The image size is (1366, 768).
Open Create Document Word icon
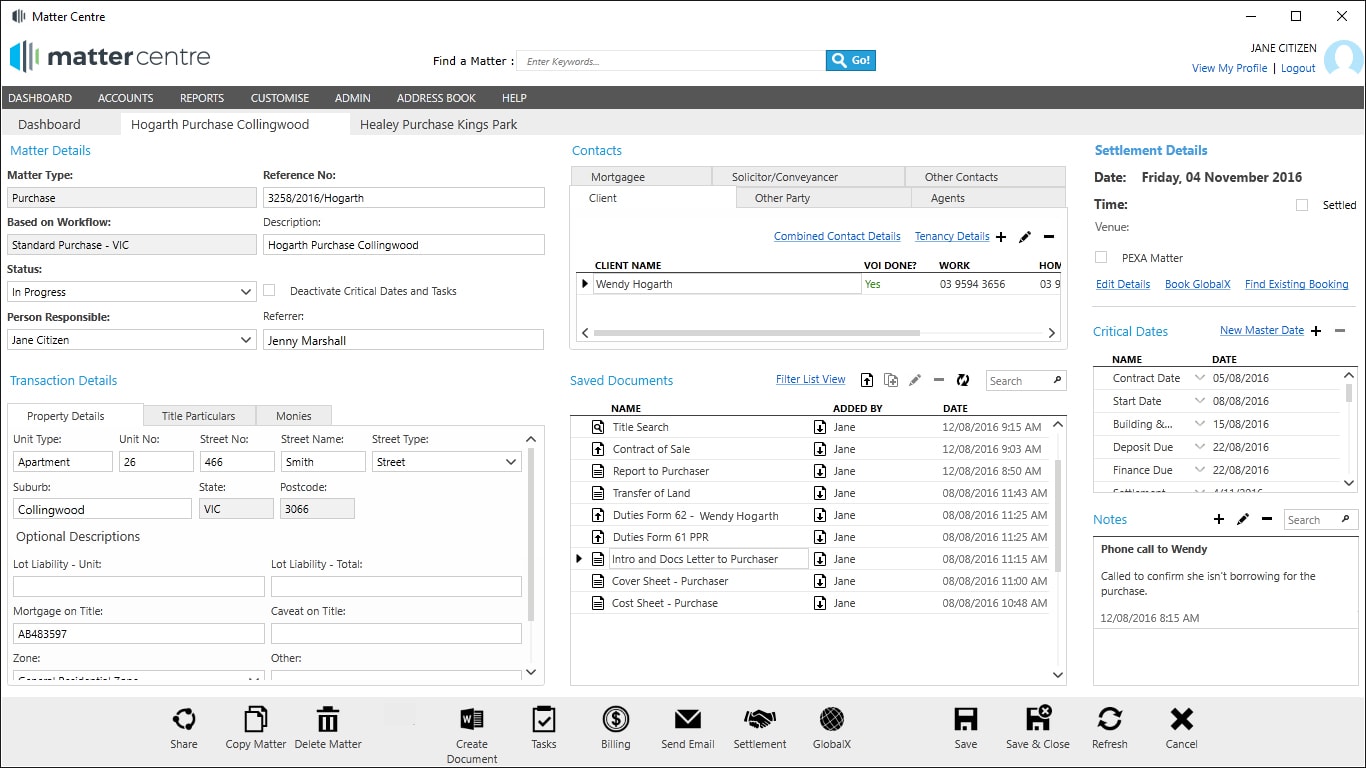coord(472,719)
